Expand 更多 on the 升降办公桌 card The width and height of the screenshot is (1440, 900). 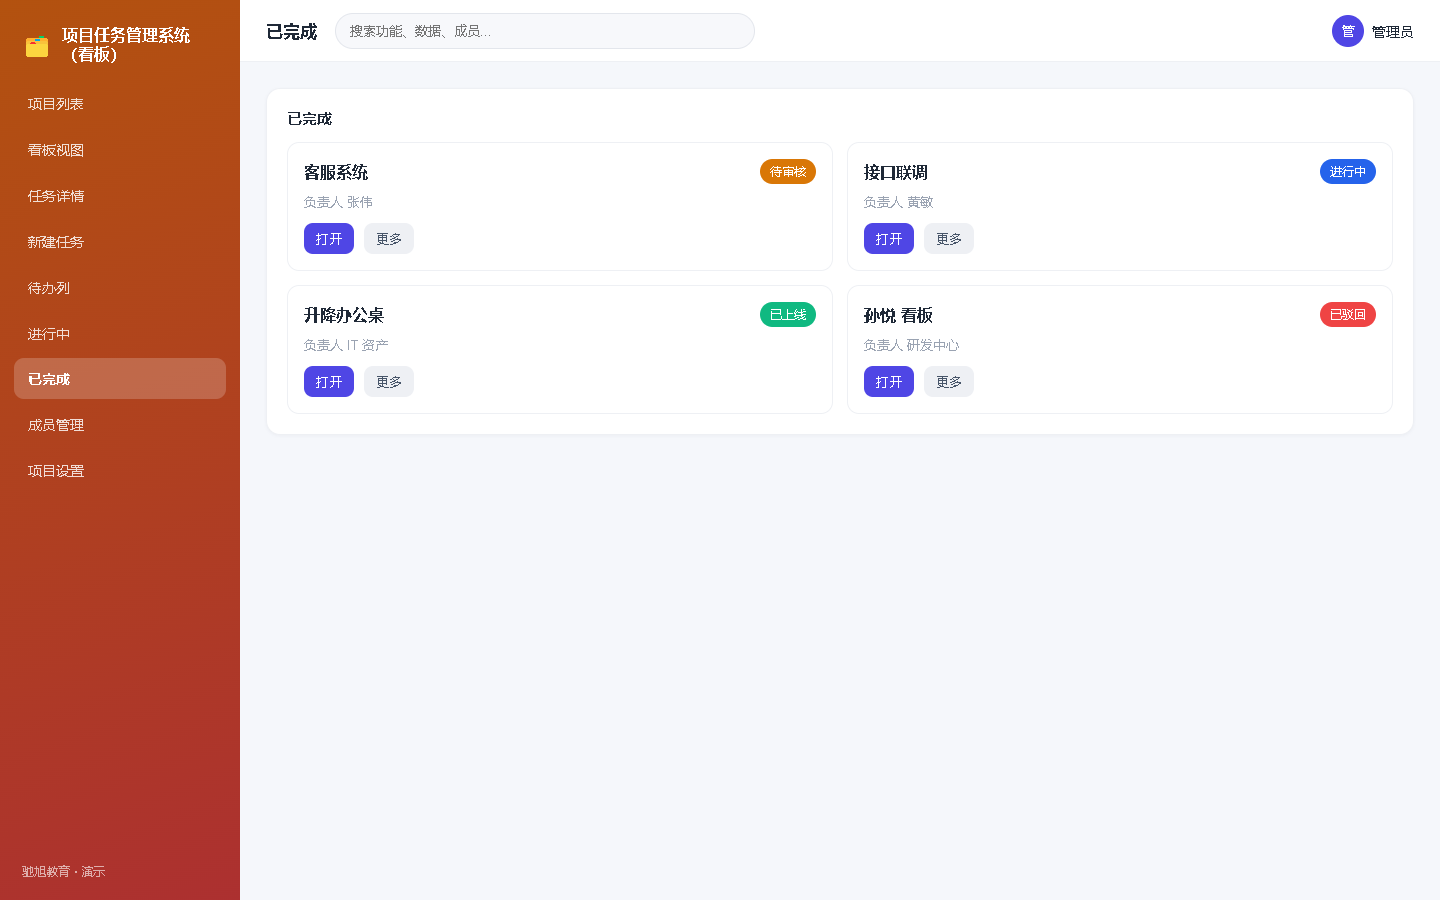click(x=389, y=382)
